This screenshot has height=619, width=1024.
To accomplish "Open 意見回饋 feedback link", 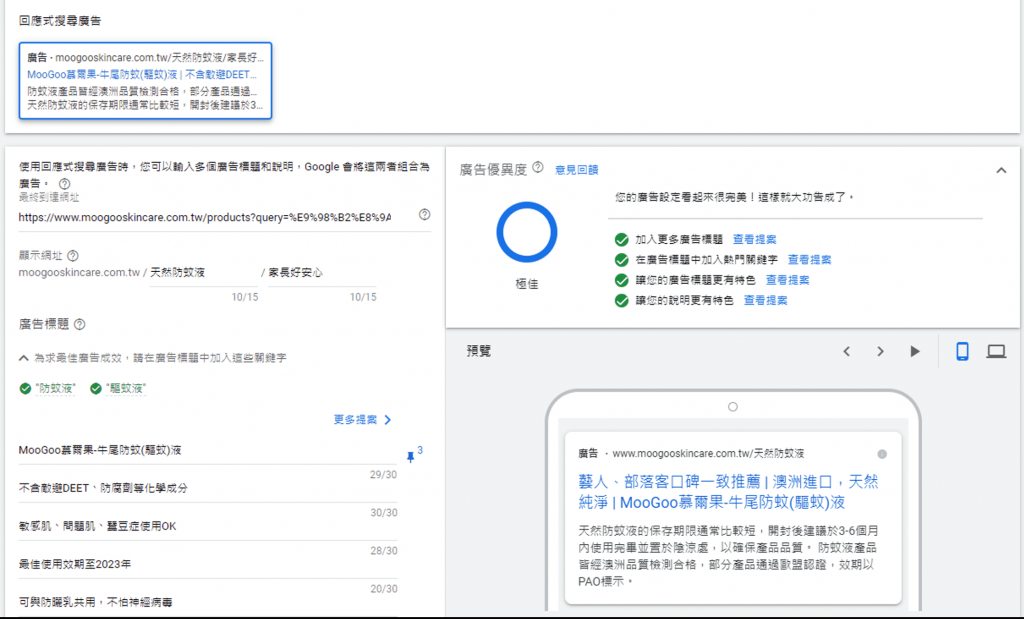I will coord(577,170).
